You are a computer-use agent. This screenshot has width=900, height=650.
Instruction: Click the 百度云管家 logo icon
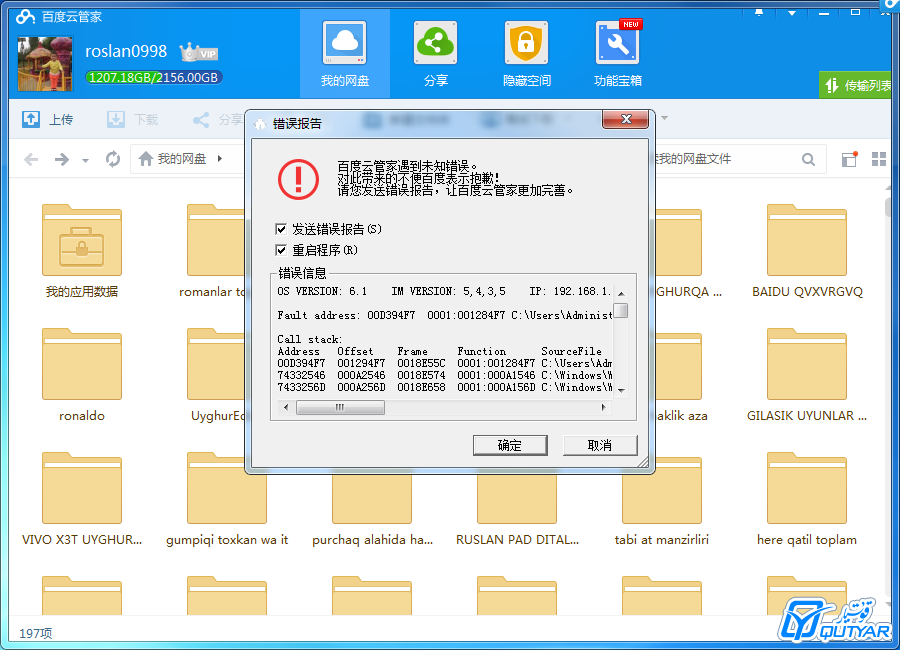pos(25,17)
